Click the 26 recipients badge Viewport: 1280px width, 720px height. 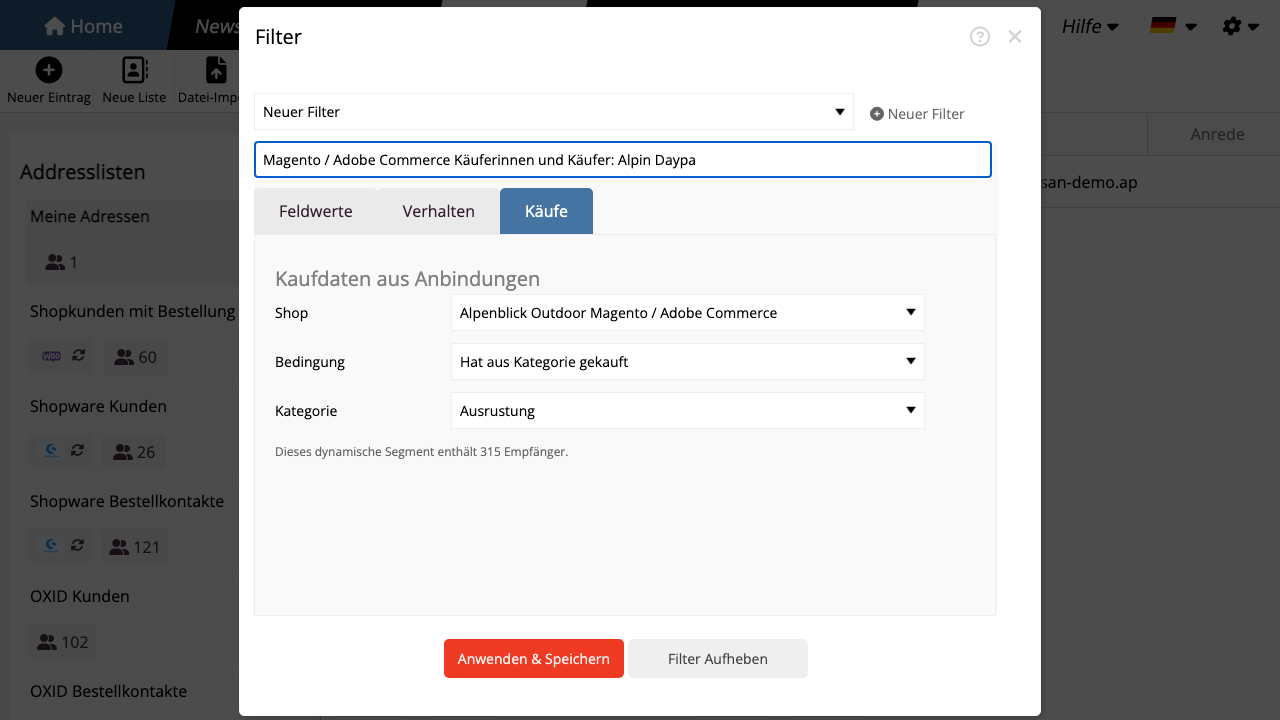point(134,452)
